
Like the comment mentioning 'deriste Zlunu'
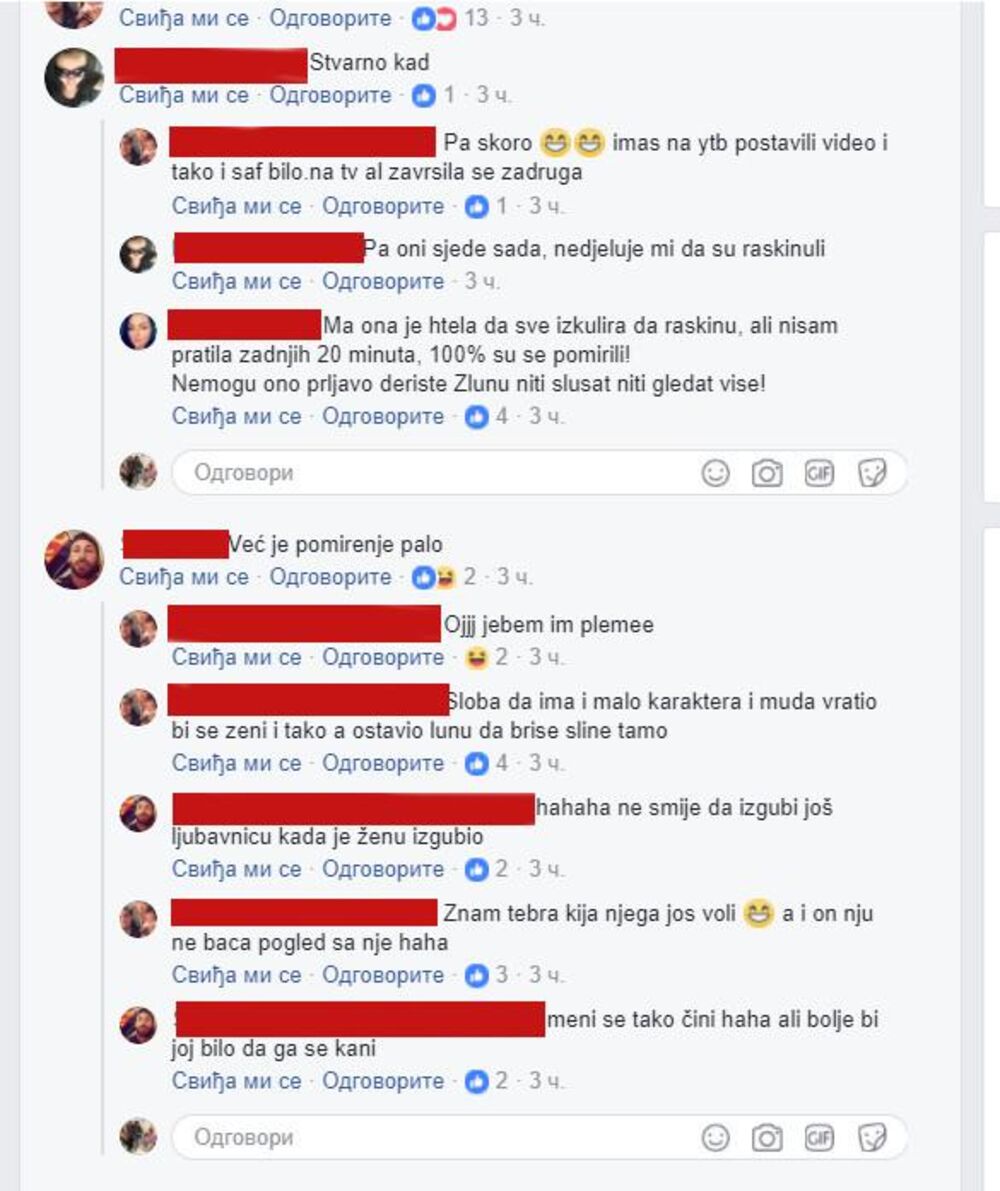click(236, 416)
